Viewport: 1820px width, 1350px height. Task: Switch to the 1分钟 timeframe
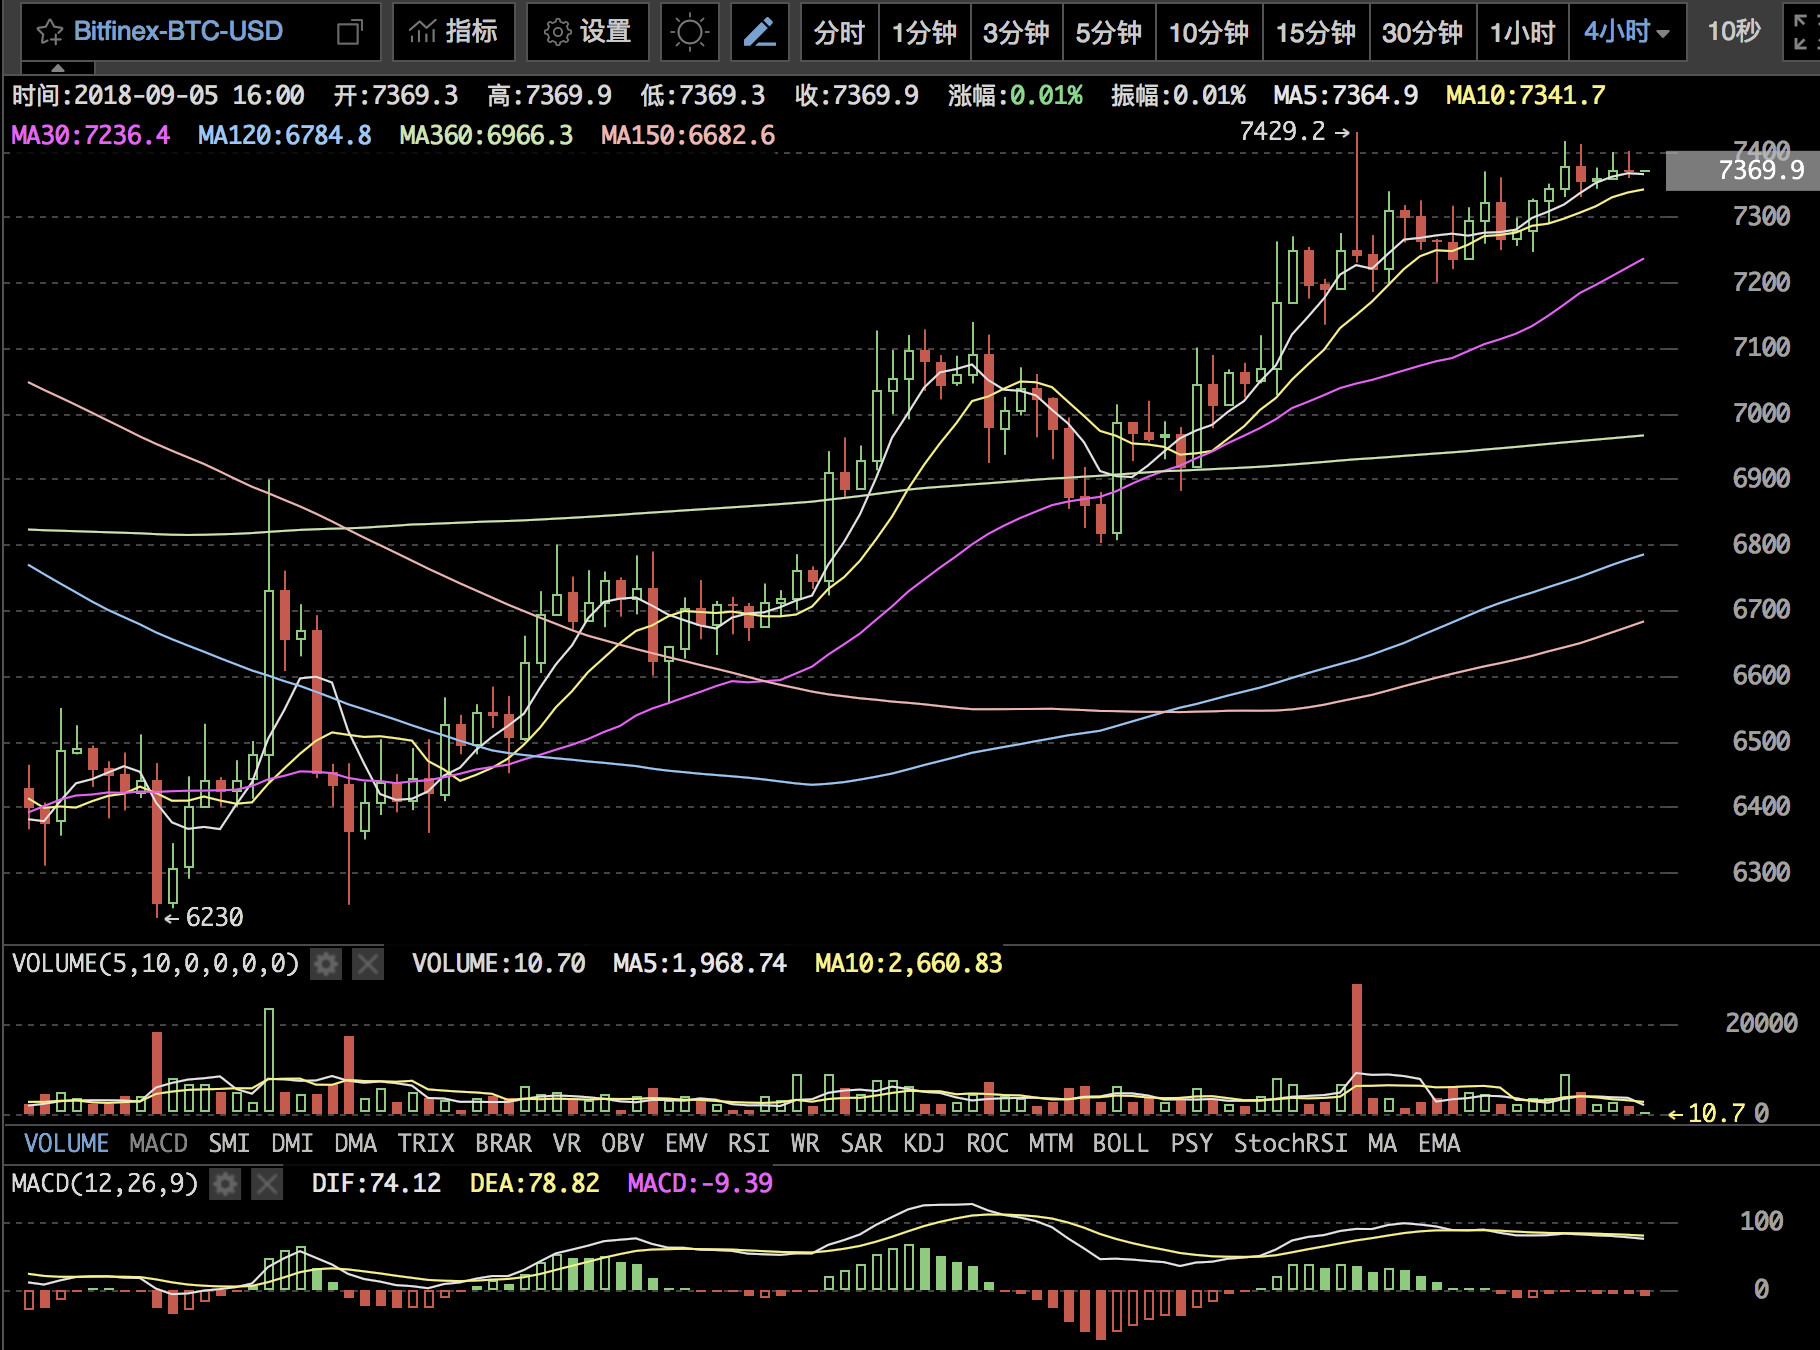tap(924, 32)
